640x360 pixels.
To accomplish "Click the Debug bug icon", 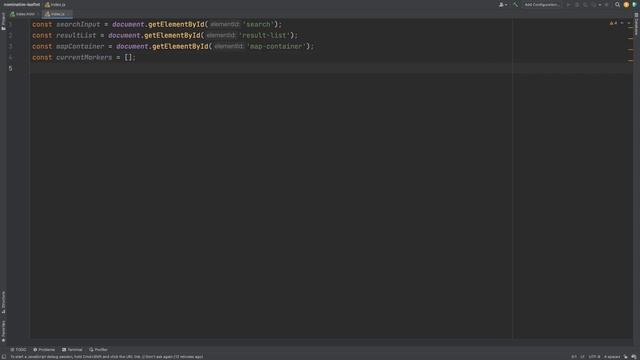I will [x=577, y=5].
